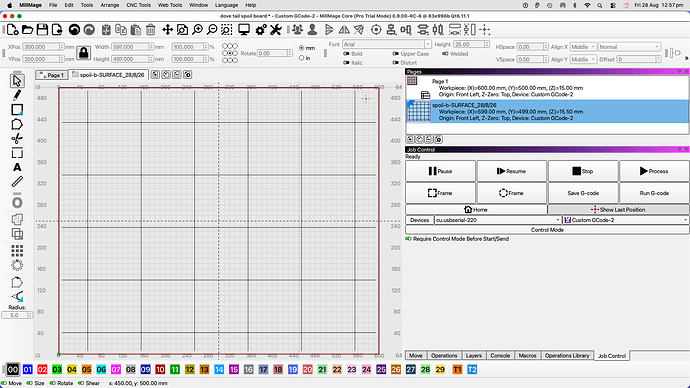Click the Undo arrow icon

coord(74,29)
